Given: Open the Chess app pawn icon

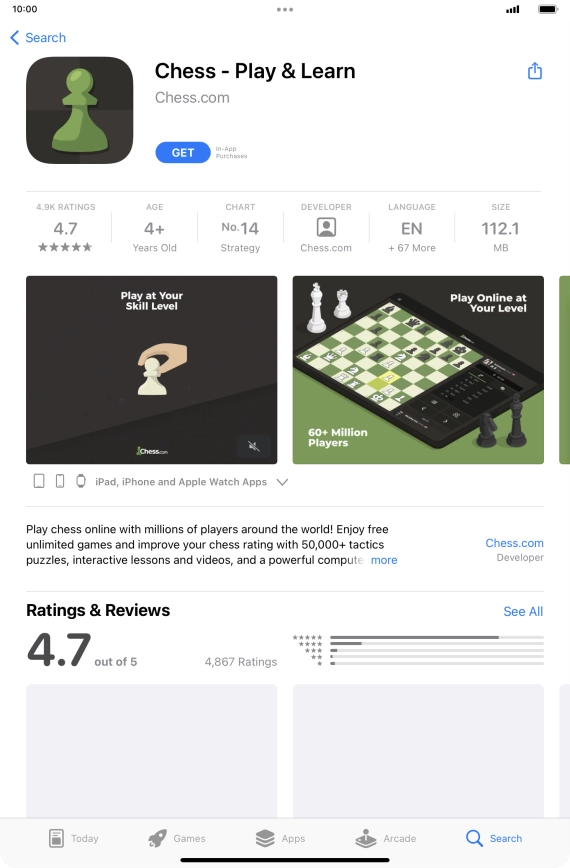Looking at the screenshot, I should pos(80,110).
